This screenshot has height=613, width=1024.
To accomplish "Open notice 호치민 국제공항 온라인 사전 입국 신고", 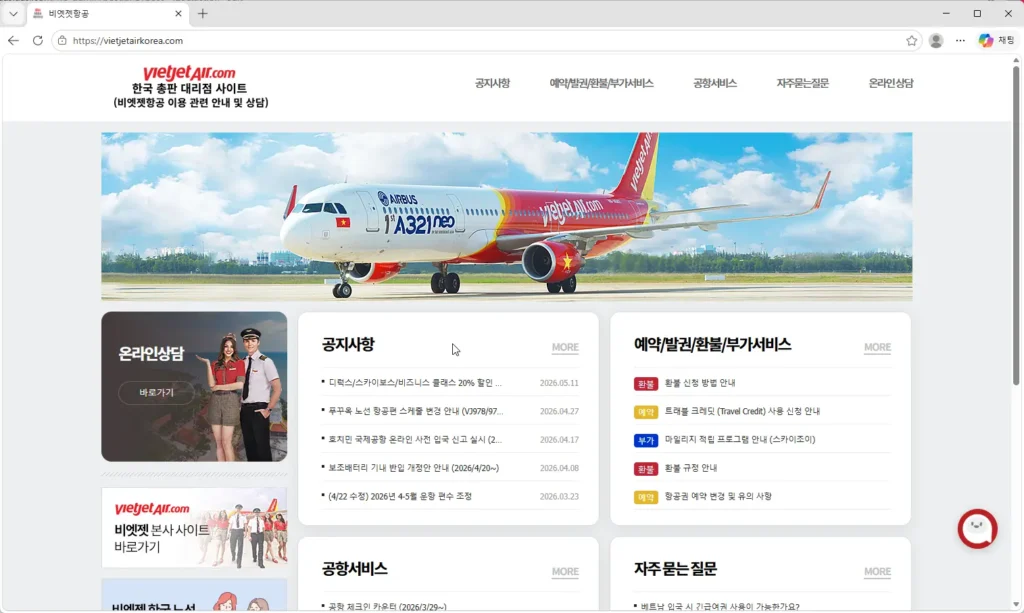I will pos(415,439).
